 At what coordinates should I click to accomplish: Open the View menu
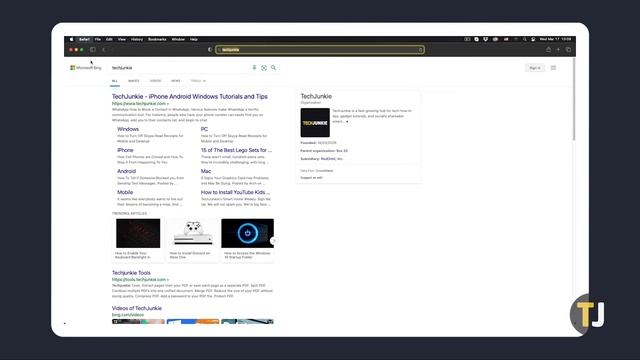coord(122,39)
